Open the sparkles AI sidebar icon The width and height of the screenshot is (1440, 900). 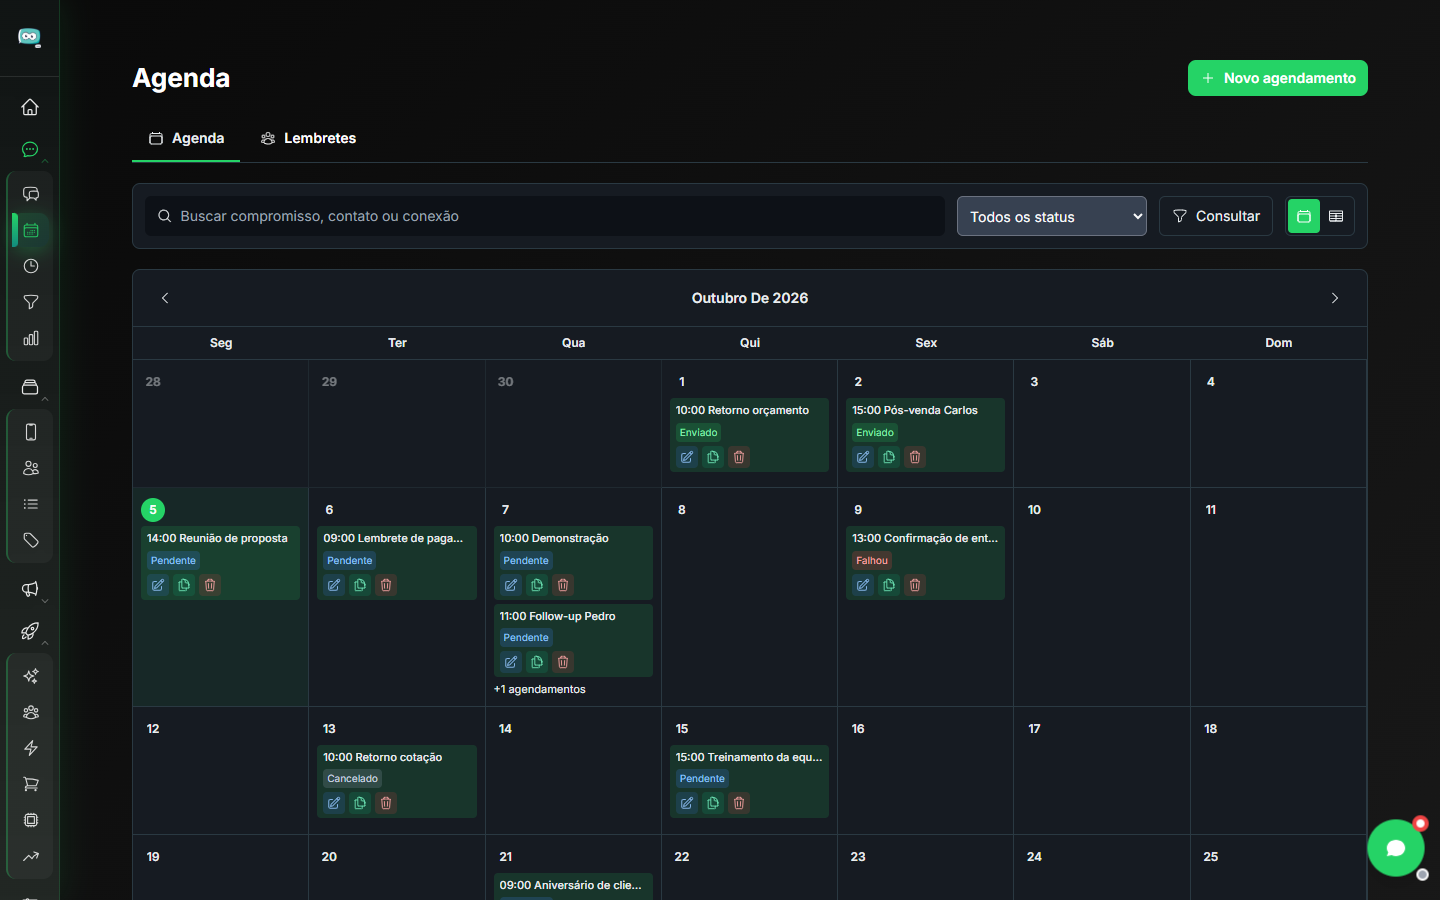click(x=31, y=676)
